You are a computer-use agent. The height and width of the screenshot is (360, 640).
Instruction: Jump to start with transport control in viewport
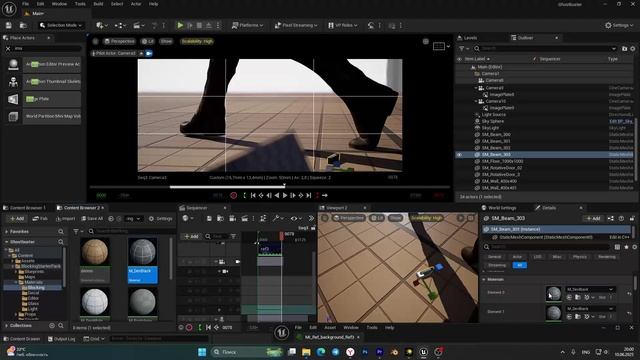coord(253,196)
